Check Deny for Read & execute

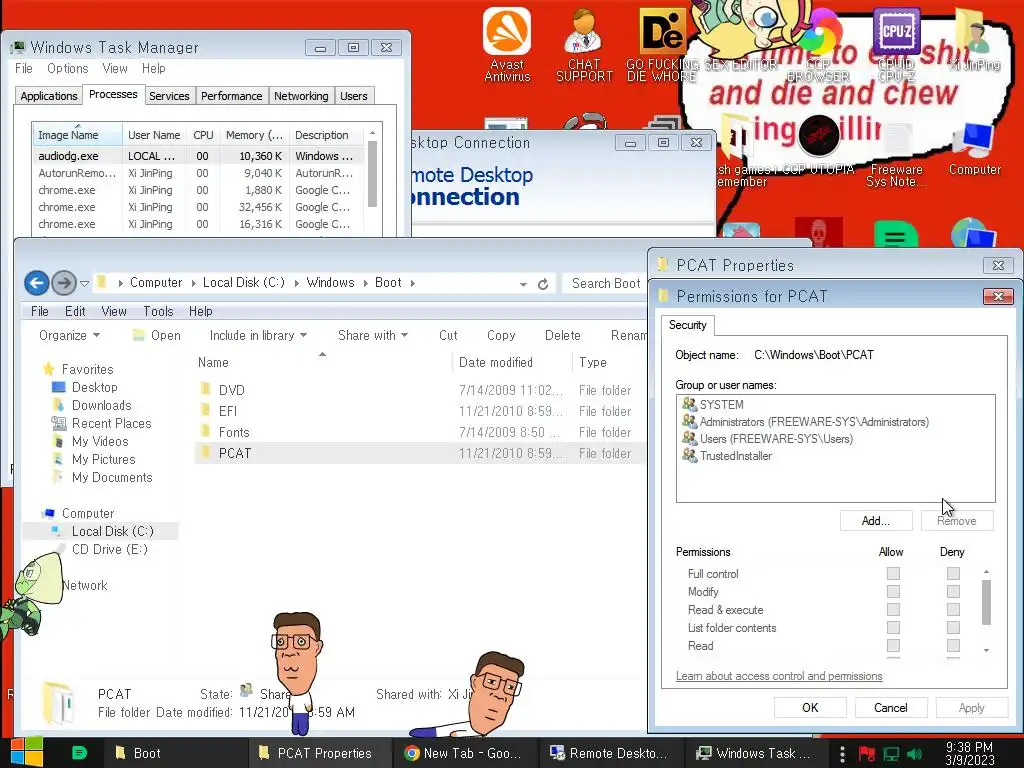[x=953, y=609]
